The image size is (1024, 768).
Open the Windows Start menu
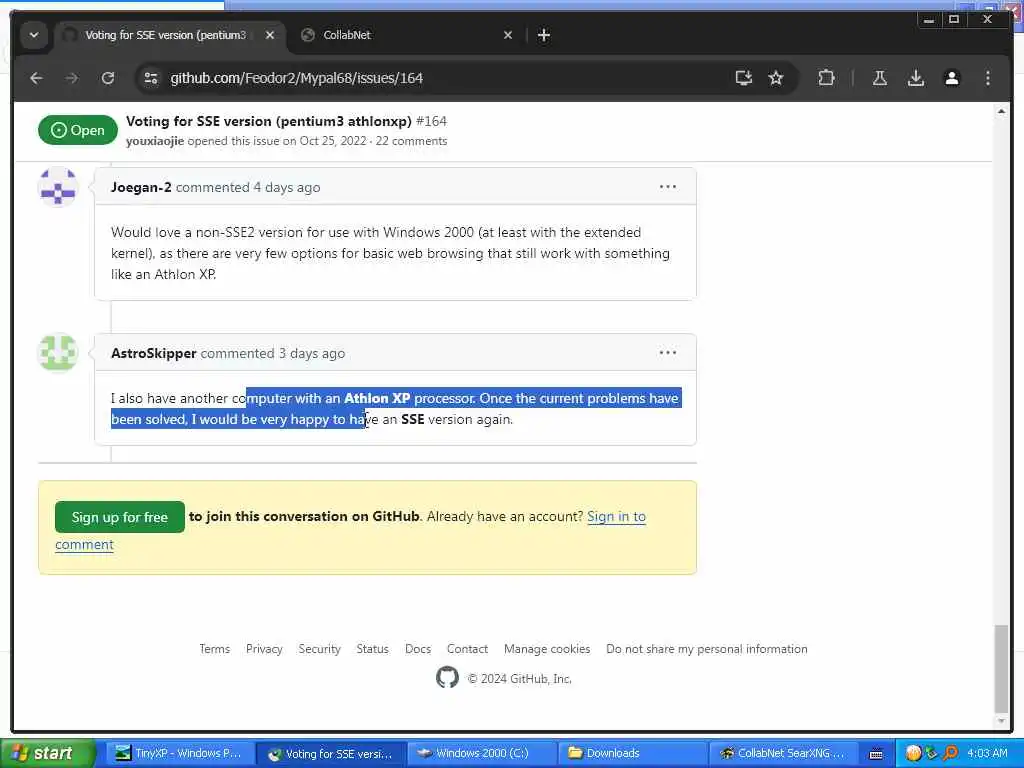(47, 753)
